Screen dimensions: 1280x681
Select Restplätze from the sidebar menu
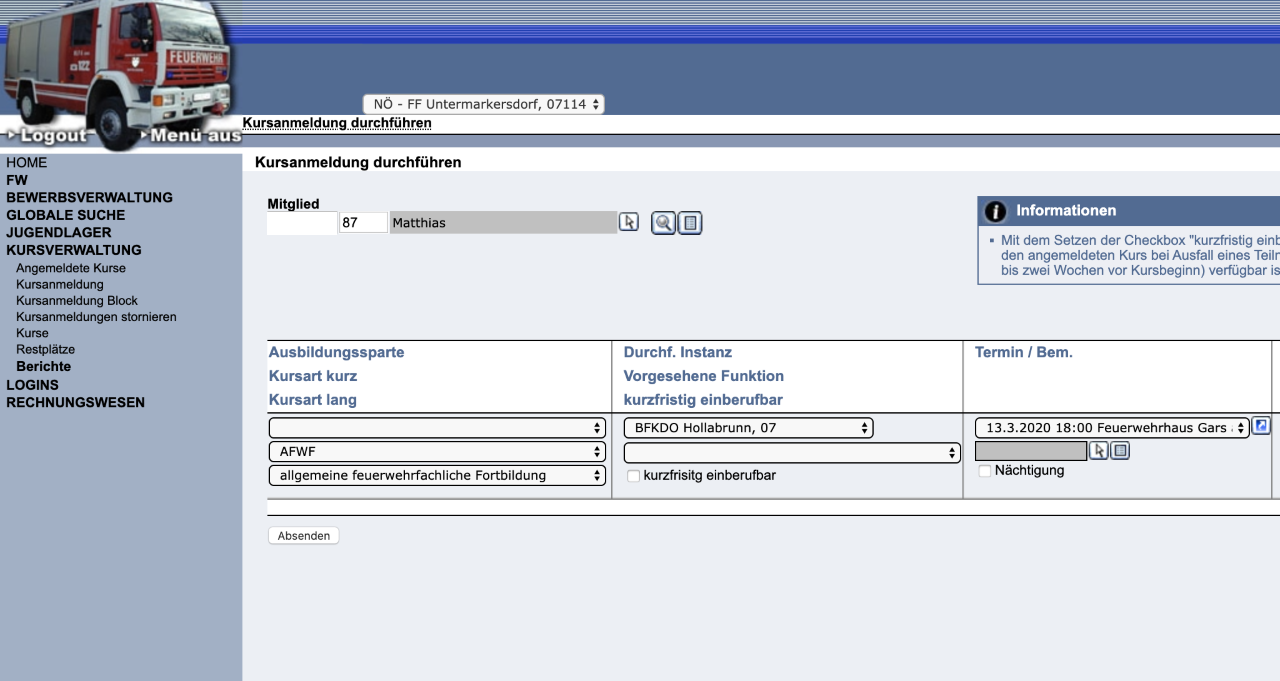pyautogui.click(x=45, y=350)
